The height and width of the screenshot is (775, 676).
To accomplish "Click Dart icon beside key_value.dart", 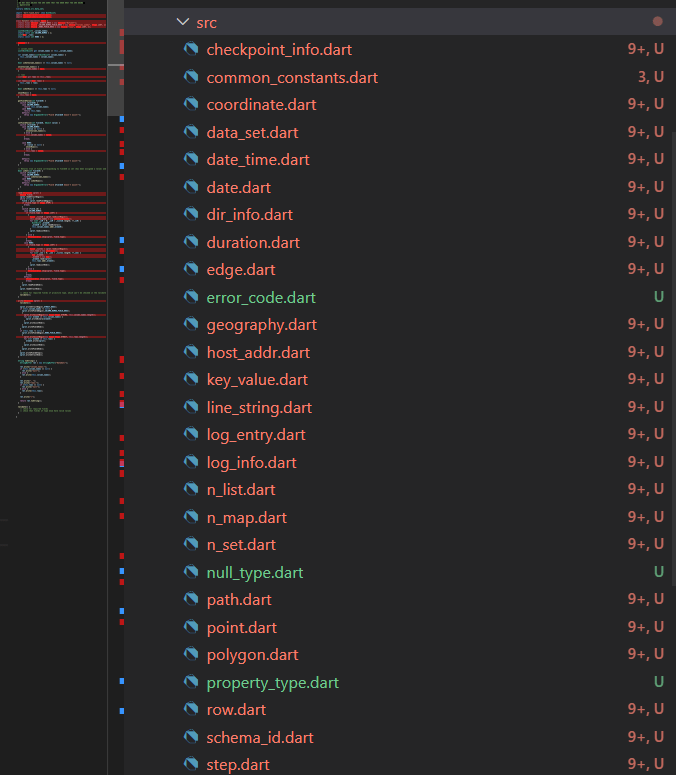I will [x=191, y=379].
